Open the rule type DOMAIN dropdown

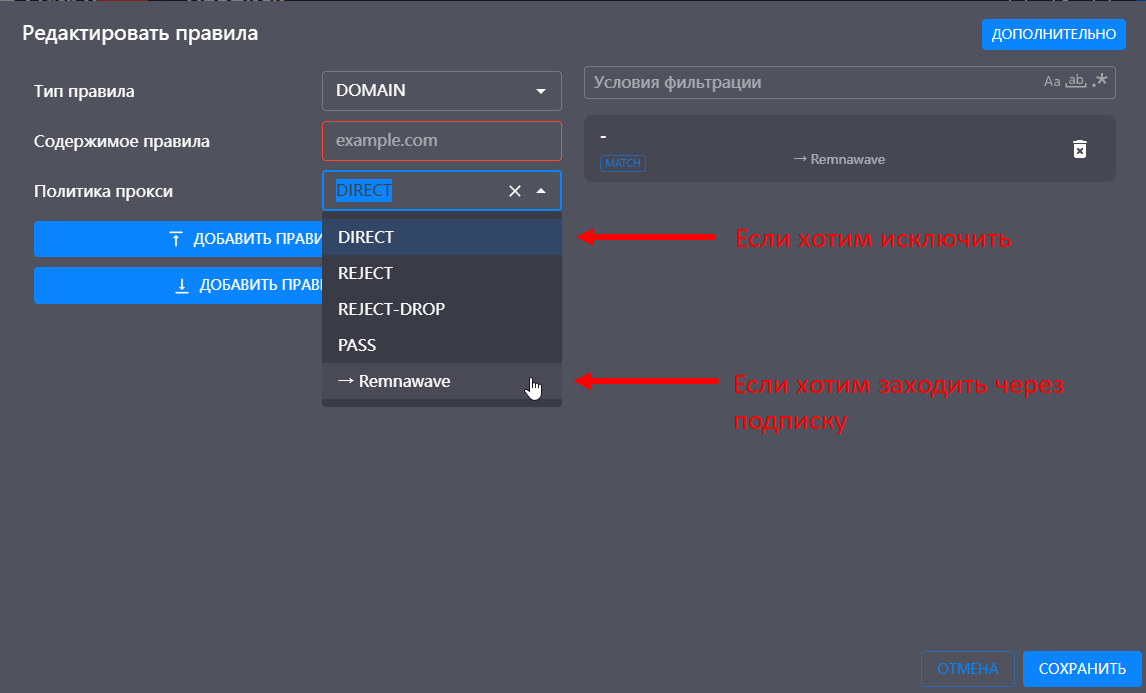(x=441, y=91)
